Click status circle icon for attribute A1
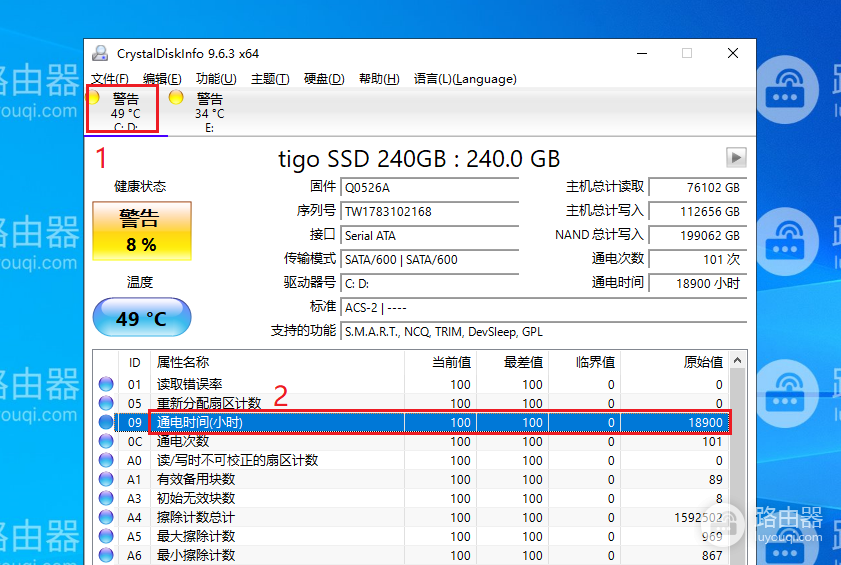The image size is (841, 565). point(106,479)
